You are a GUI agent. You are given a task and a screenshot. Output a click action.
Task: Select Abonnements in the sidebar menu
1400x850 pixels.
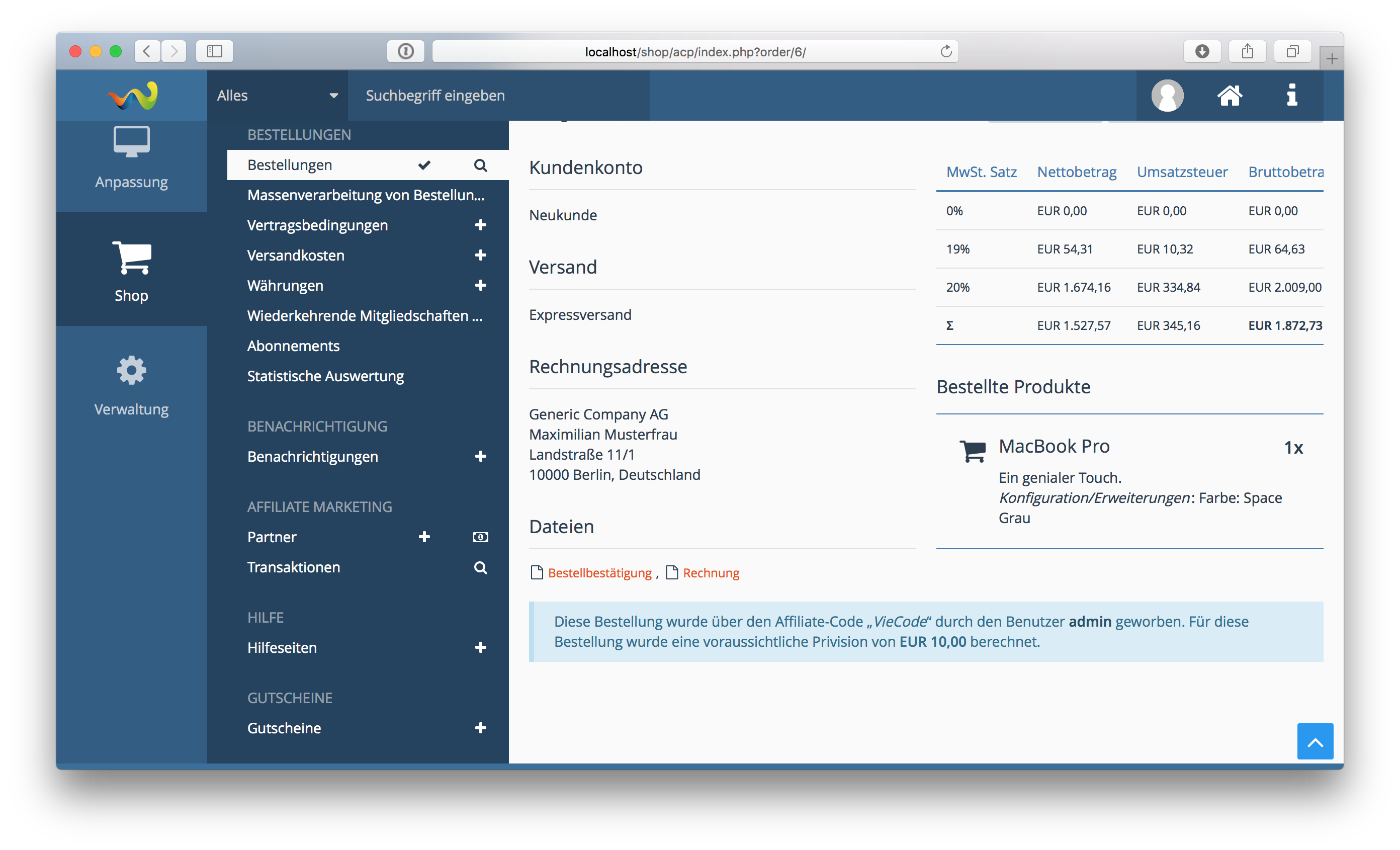[293, 346]
